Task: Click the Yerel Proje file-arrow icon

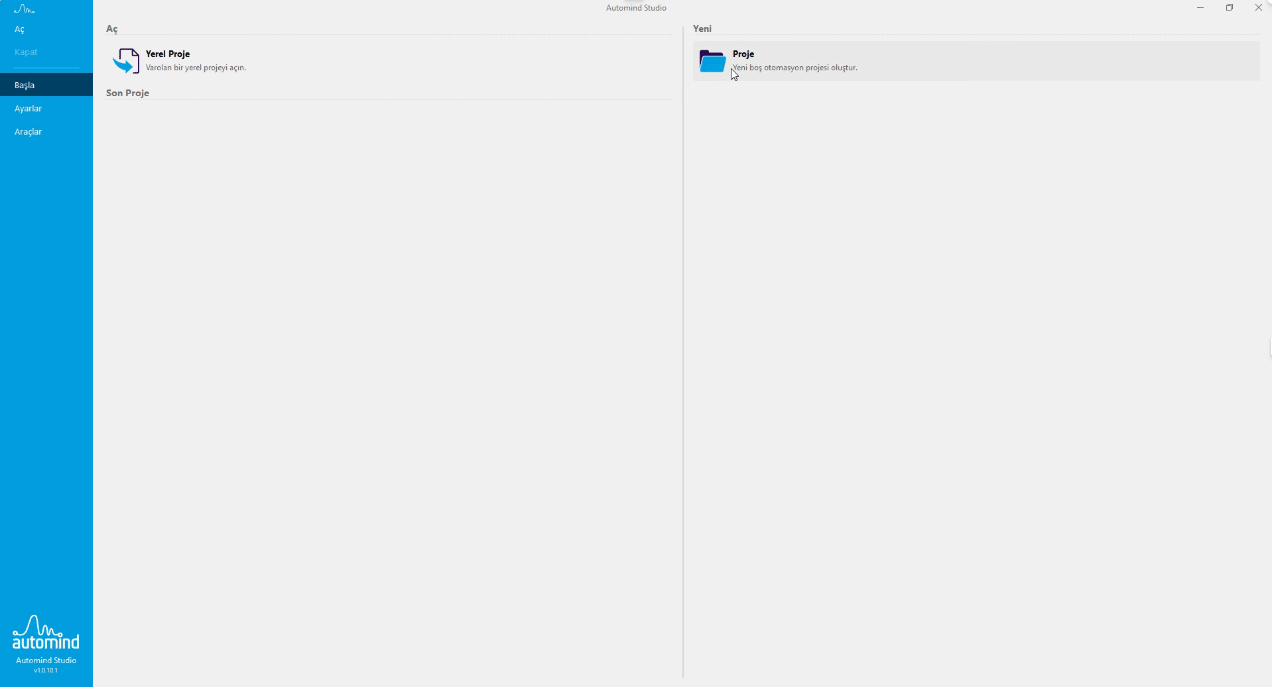Action: pyautogui.click(x=126, y=61)
